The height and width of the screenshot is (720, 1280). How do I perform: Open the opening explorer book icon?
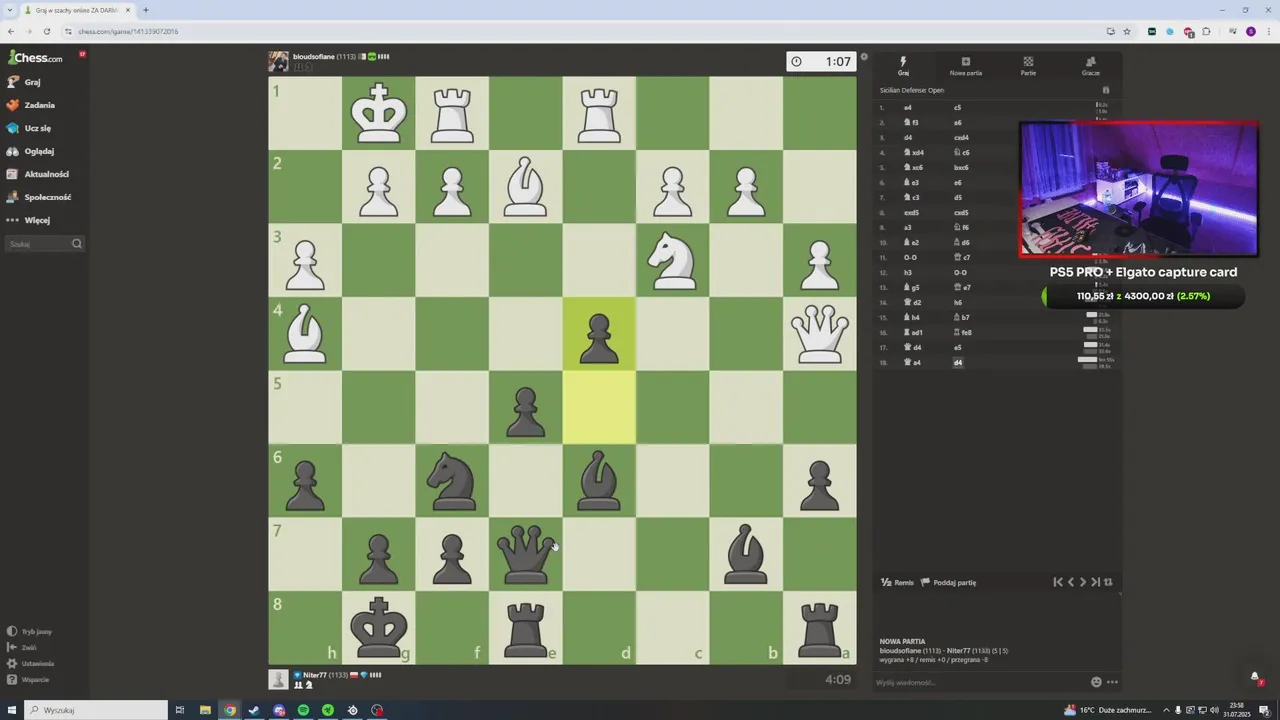[x=1105, y=90]
